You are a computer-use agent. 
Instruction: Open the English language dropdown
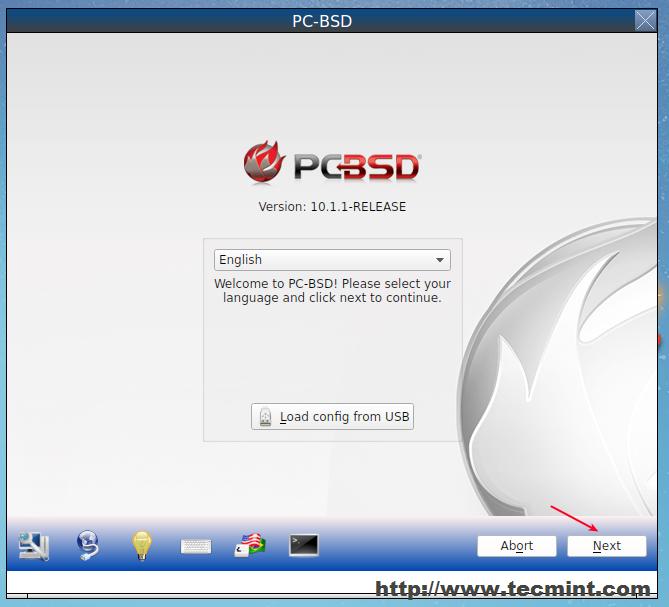332,260
